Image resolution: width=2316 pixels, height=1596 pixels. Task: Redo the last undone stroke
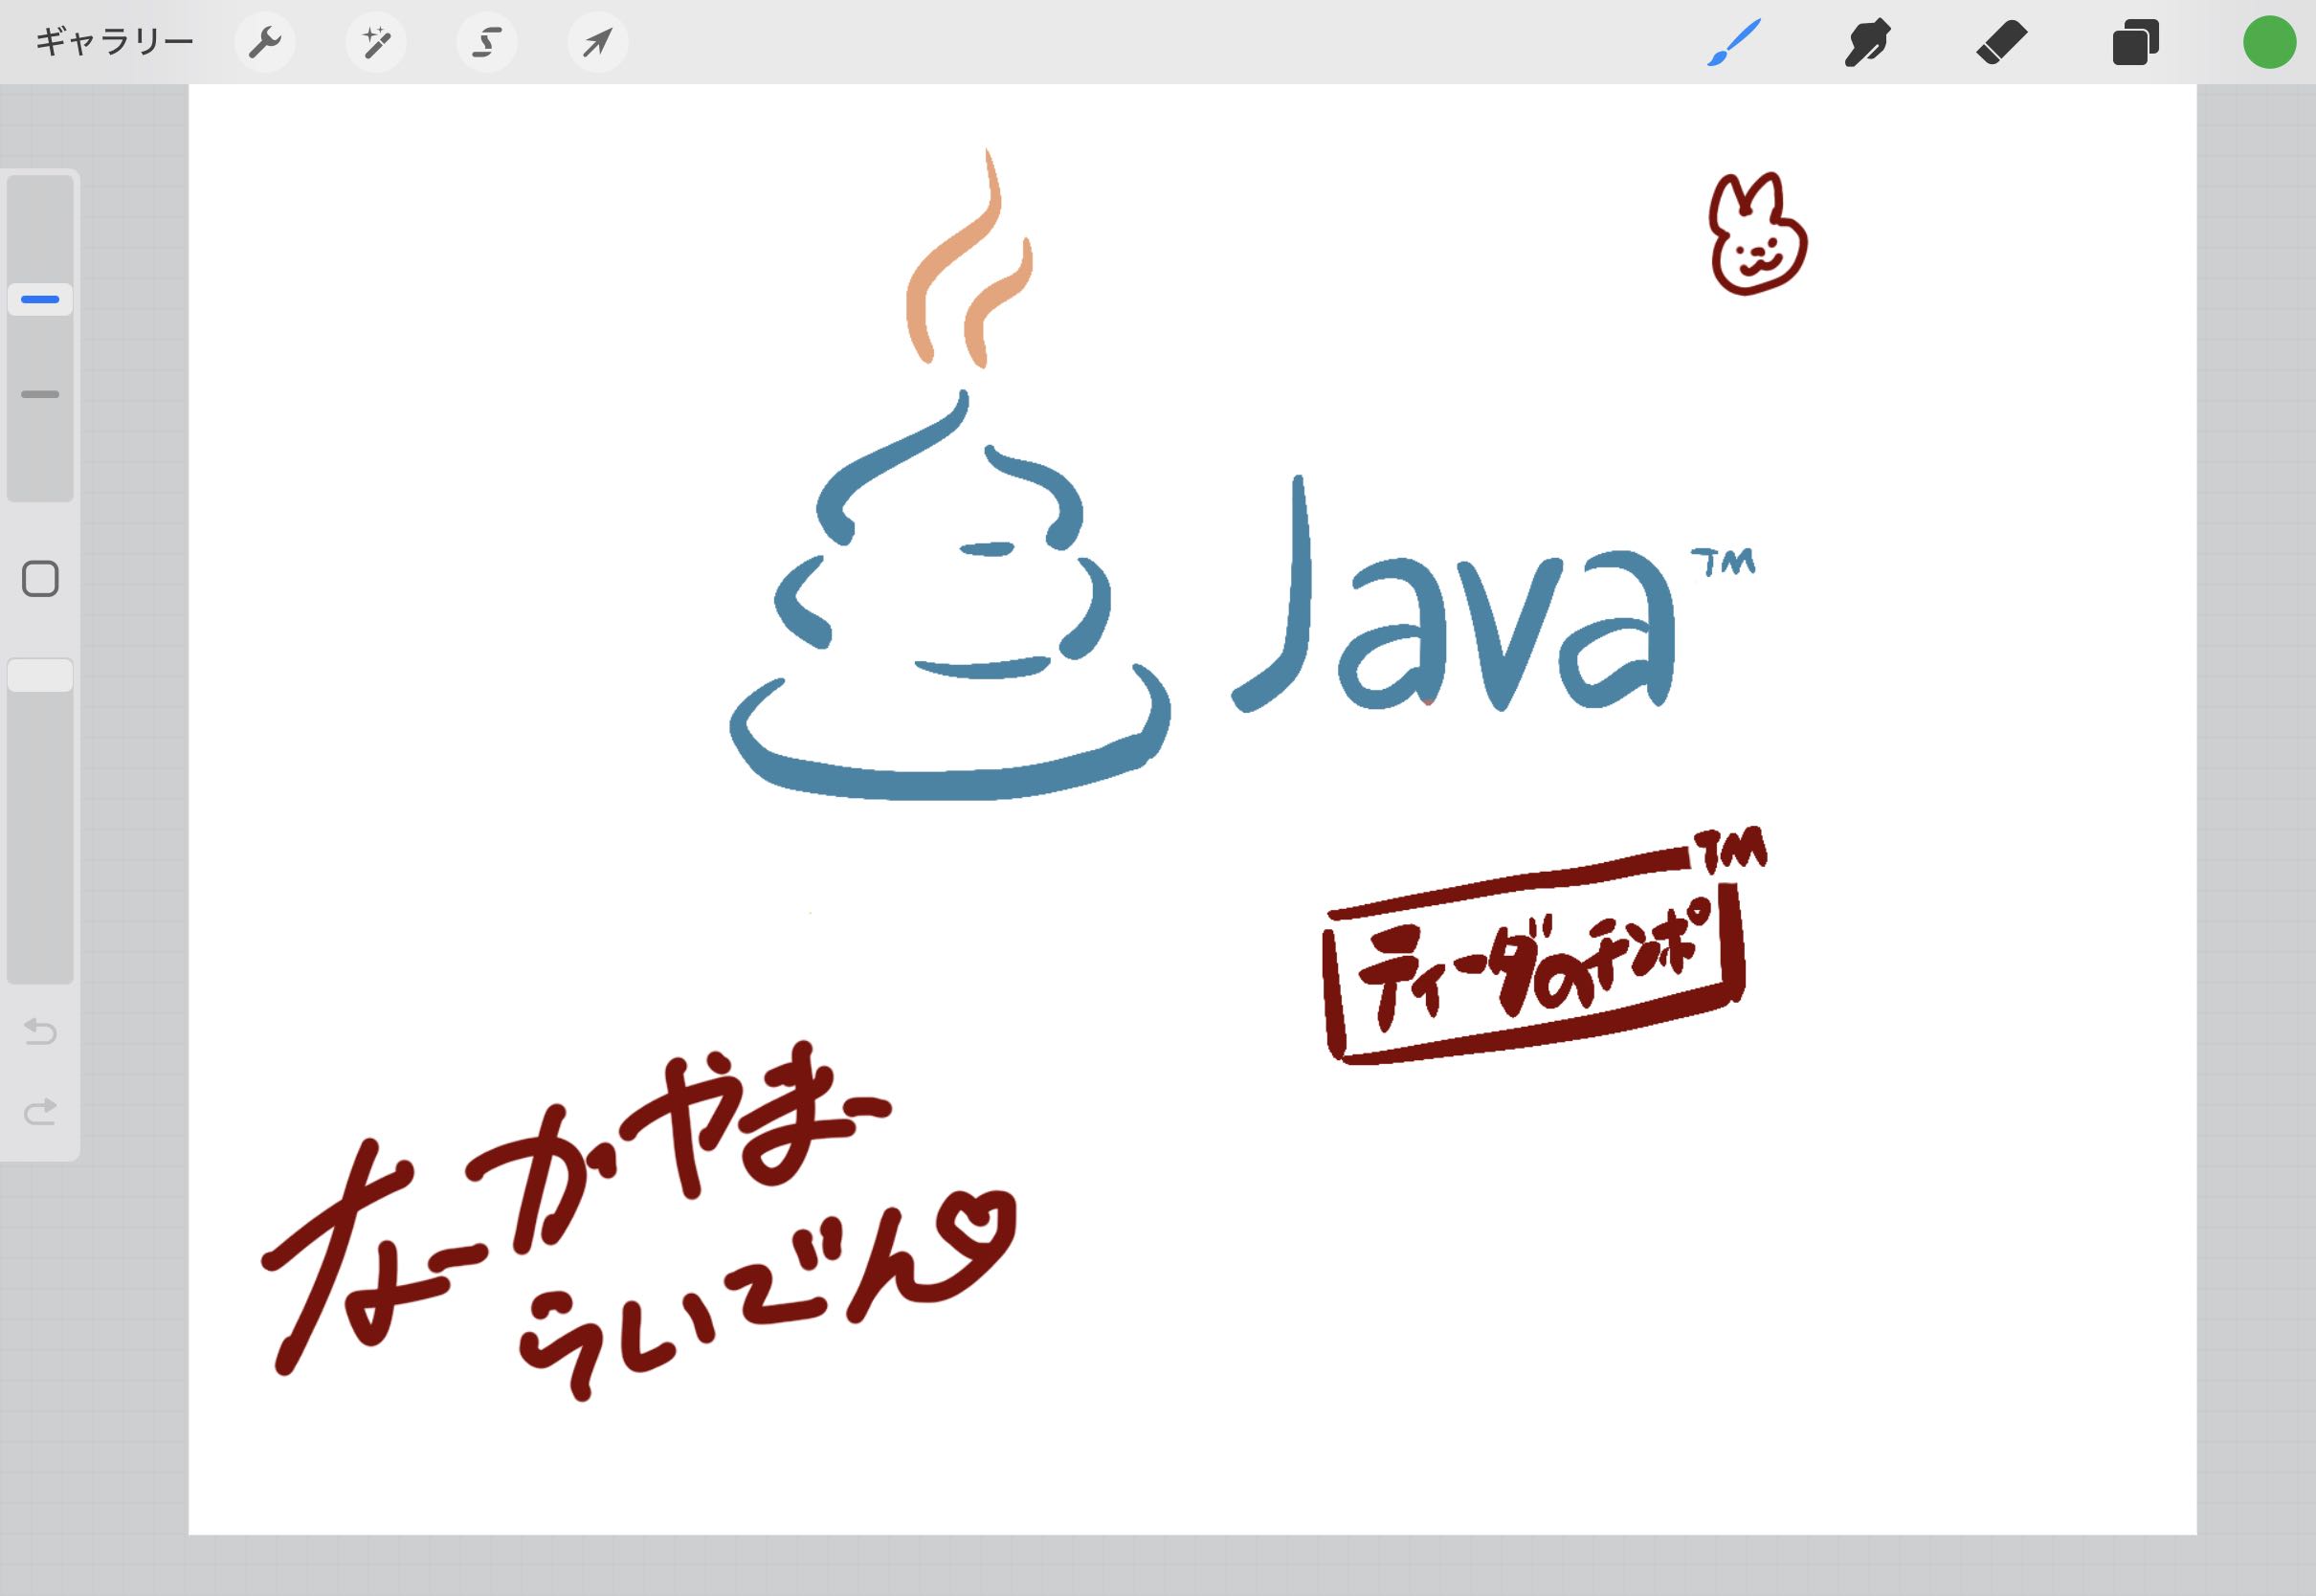40,1110
